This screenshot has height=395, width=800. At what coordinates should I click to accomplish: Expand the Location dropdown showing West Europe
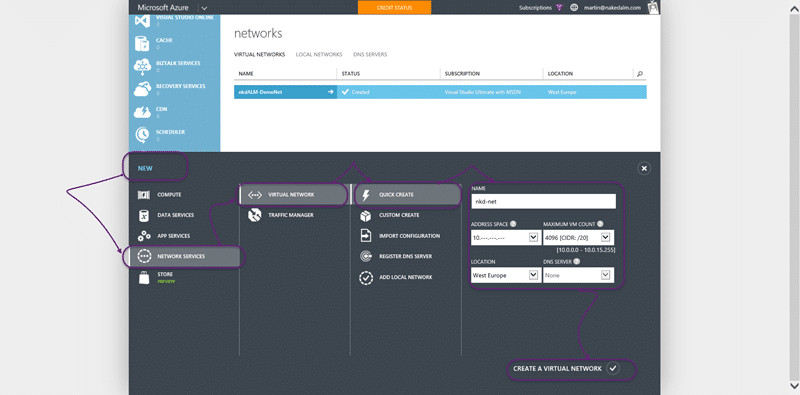point(505,275)
